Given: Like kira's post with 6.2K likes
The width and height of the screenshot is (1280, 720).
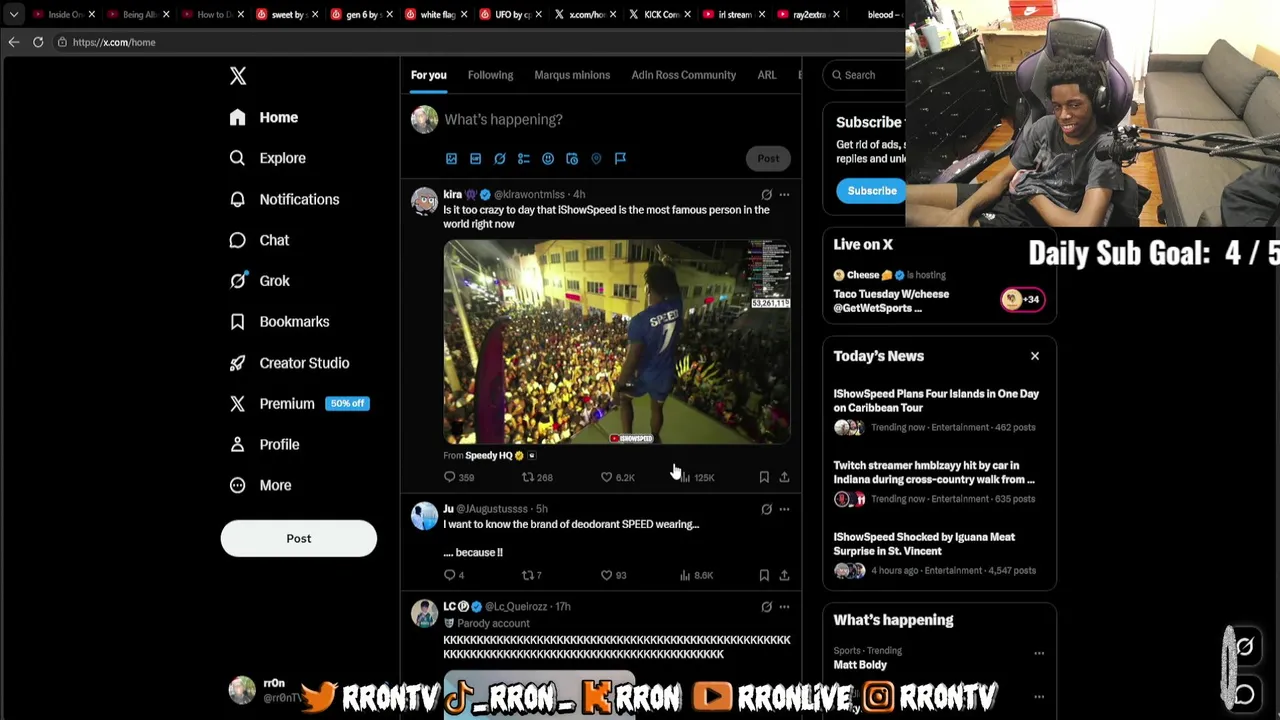Looking at the screenshot, I should (x=617, y=478).
